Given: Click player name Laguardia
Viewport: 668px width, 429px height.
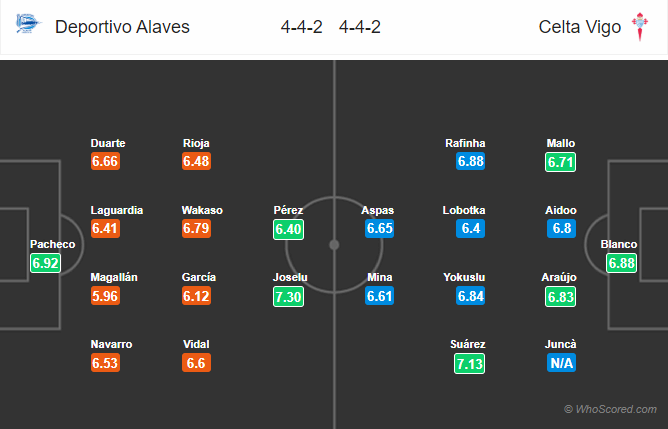Looking at the screenshot, I should tap(117, 210).
